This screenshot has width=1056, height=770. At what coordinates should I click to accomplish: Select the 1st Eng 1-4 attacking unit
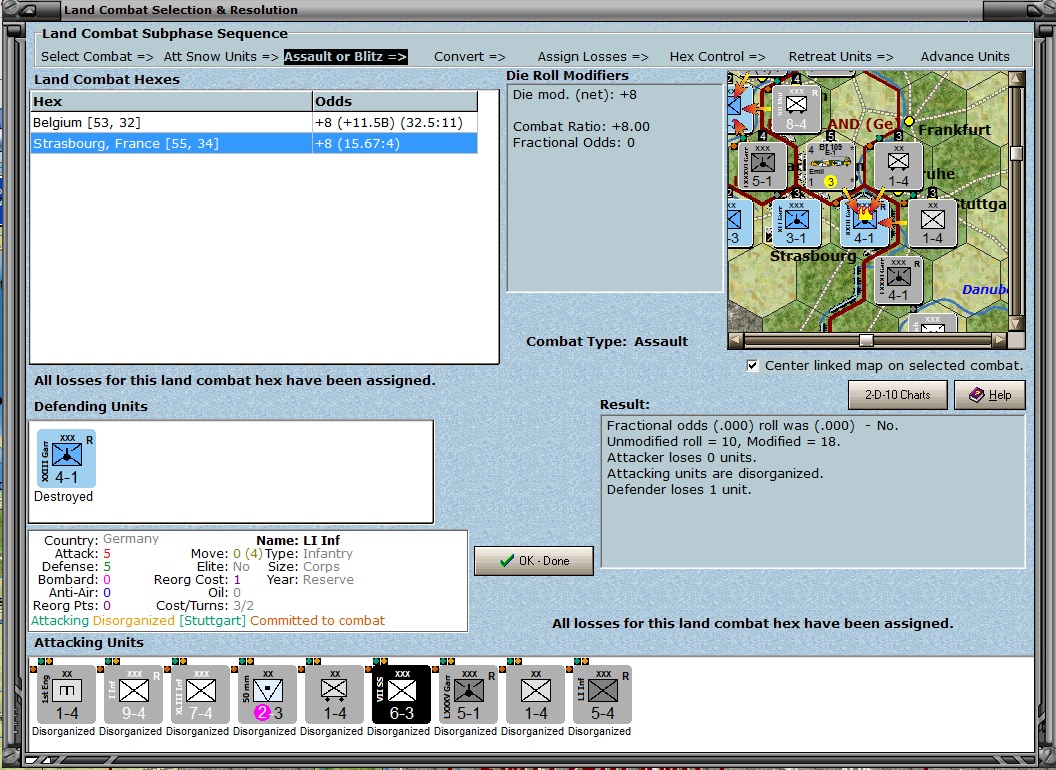click(x=66, y=695)
